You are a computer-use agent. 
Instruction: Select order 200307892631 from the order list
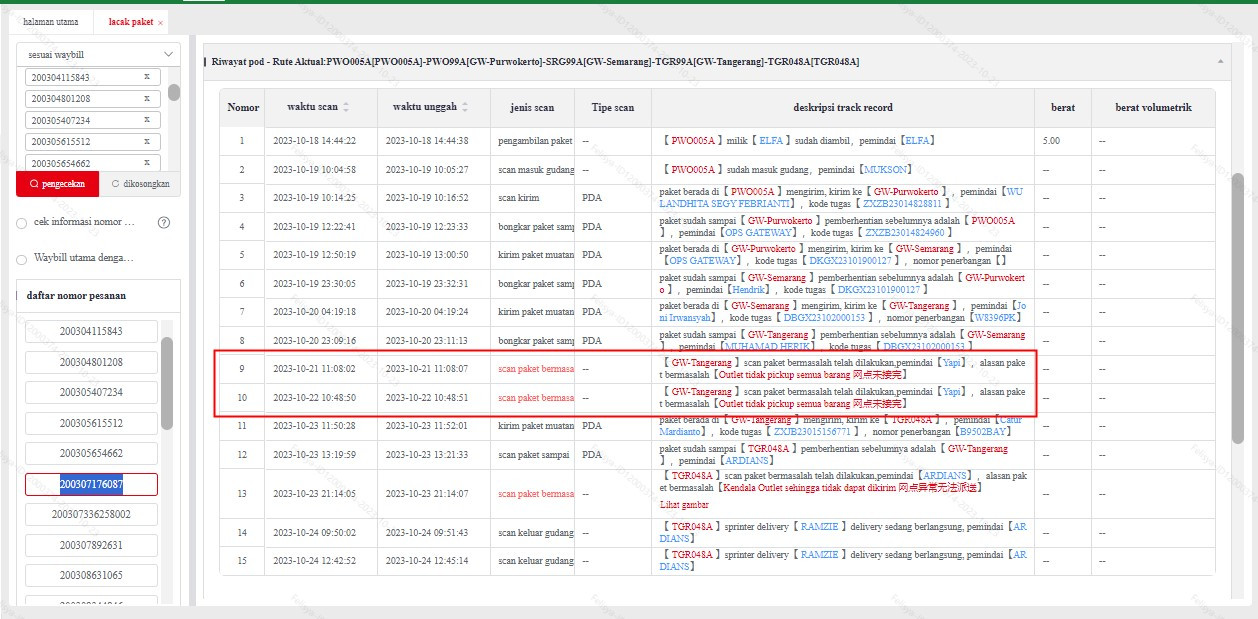91,545
